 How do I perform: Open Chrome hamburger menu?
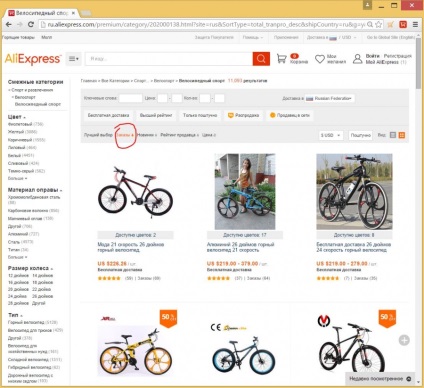pos(415,24)
